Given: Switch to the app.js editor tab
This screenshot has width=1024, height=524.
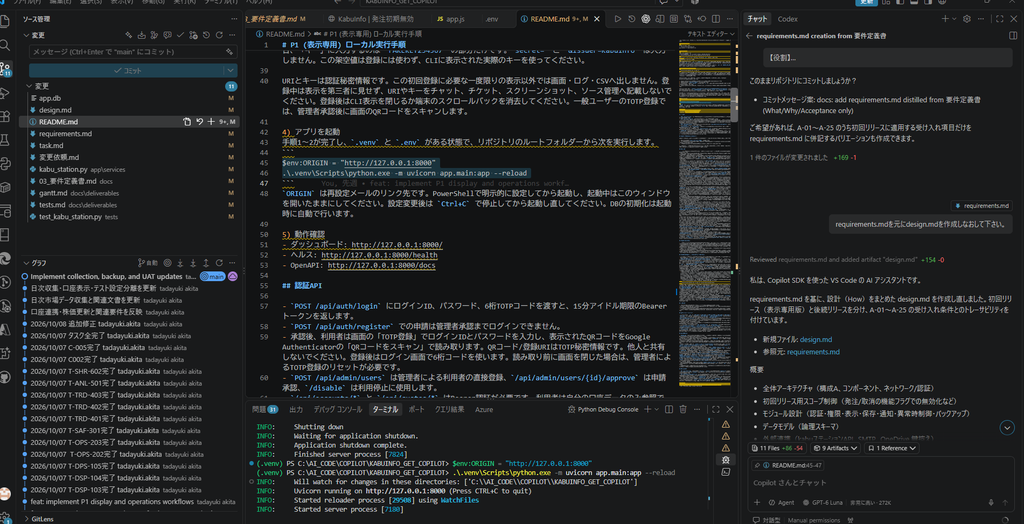Looking at the screenshot, I should point(451,19).
